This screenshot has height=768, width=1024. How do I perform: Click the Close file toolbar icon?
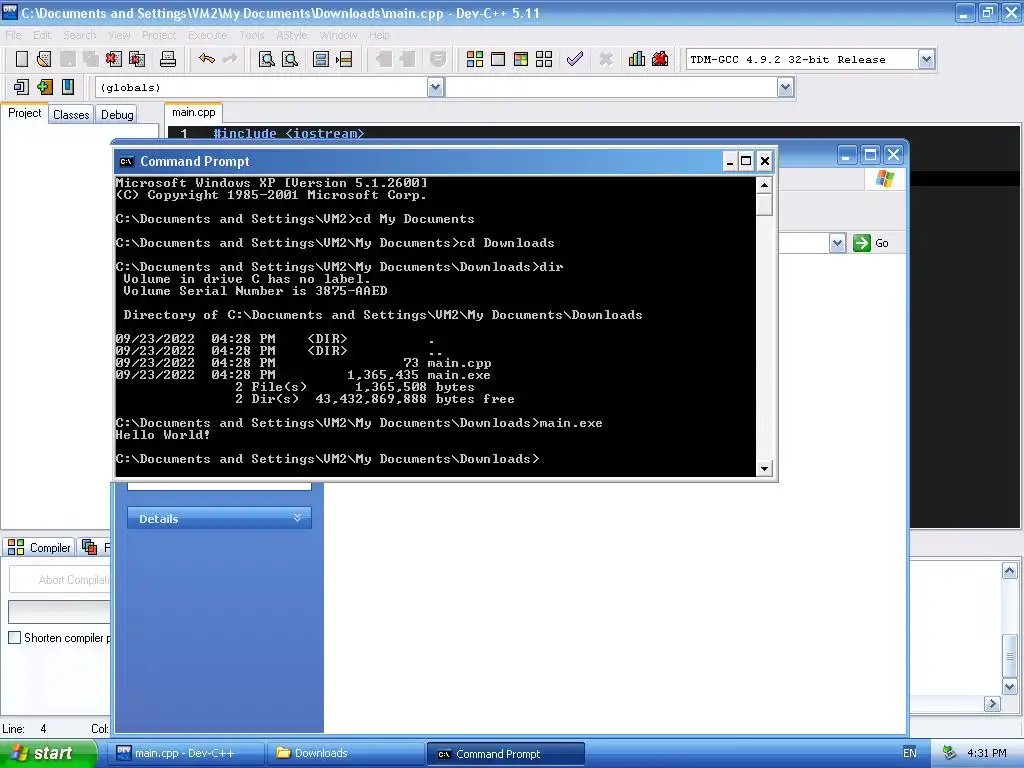click(x=114, y=59)
